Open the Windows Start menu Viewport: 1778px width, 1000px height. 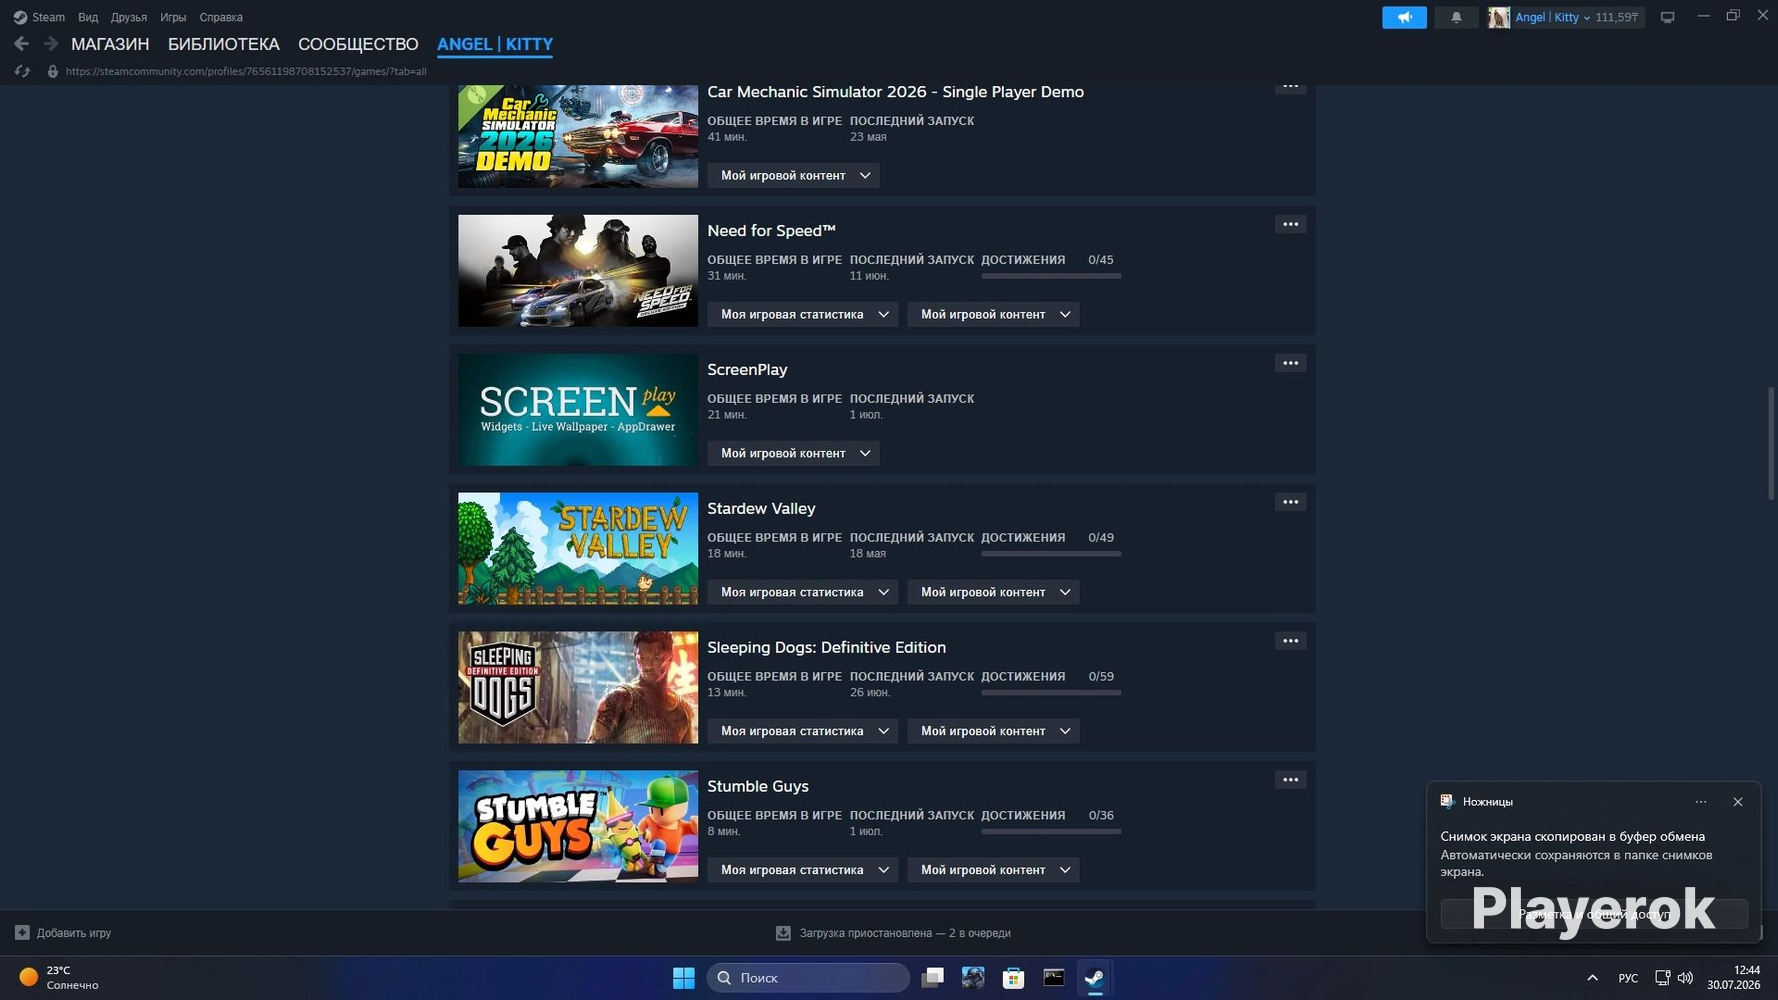pos(684,978)
